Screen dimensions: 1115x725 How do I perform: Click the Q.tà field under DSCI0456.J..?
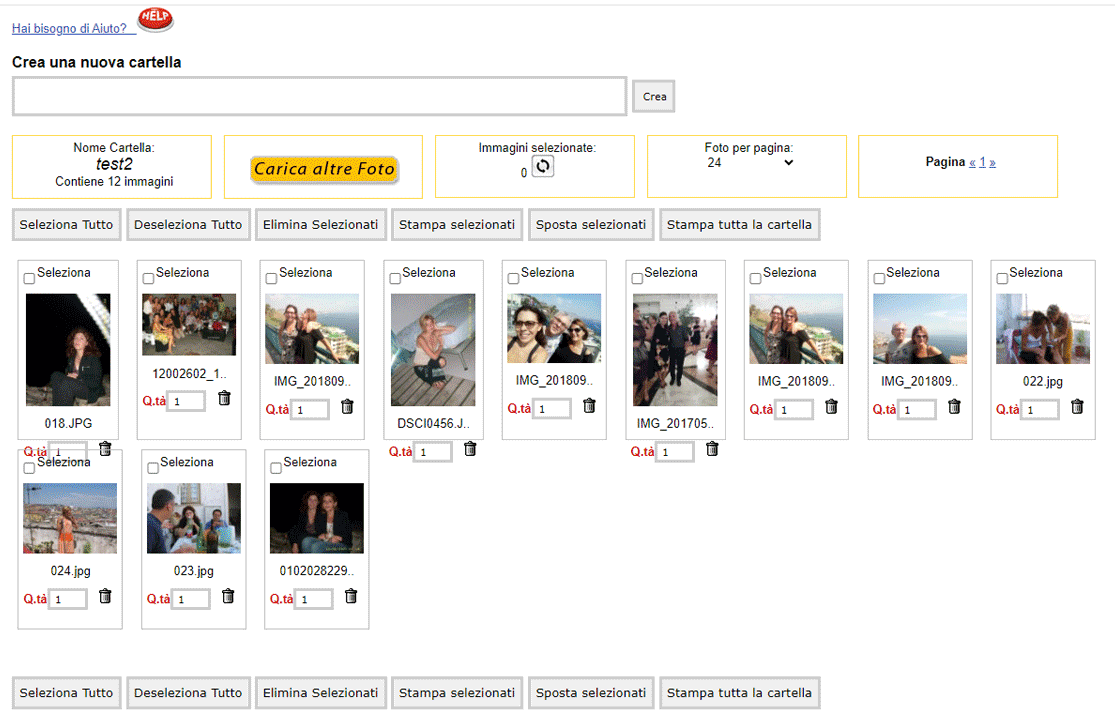[432, 452]
